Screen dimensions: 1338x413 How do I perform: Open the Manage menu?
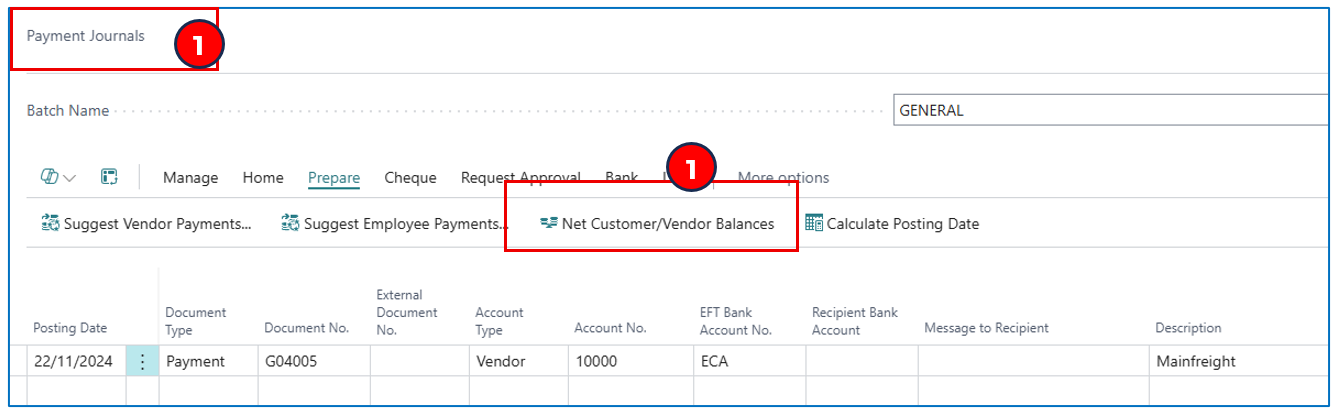click(x=190, y=178)
